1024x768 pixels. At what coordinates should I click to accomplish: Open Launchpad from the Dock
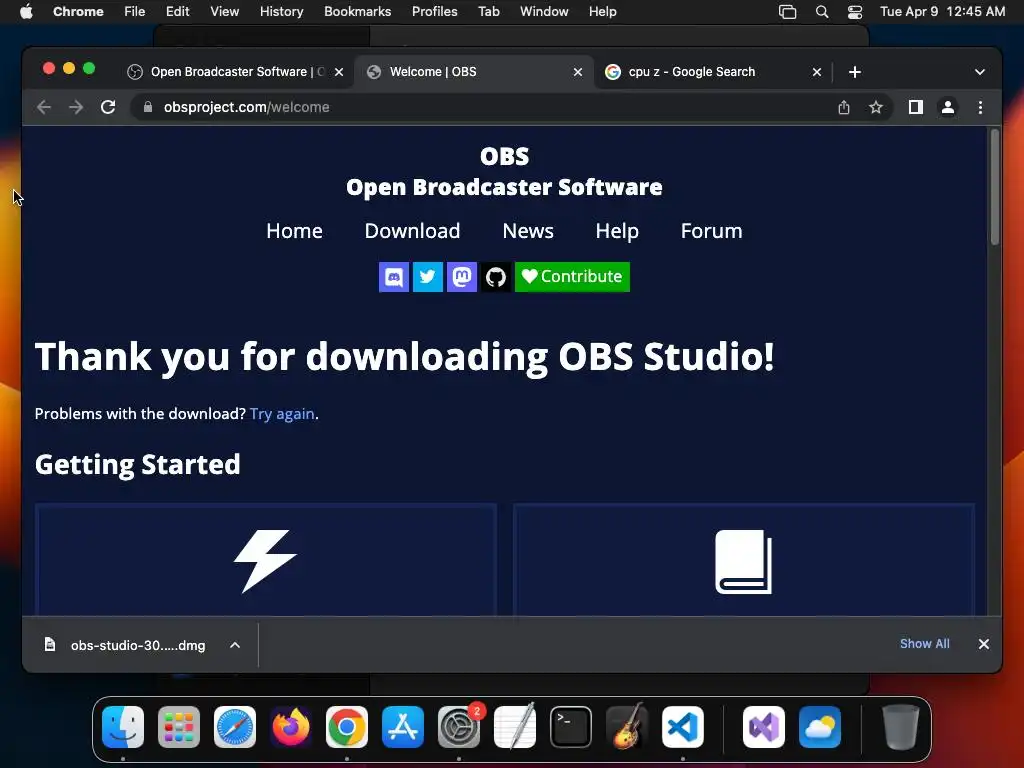[x=179, y=727]
